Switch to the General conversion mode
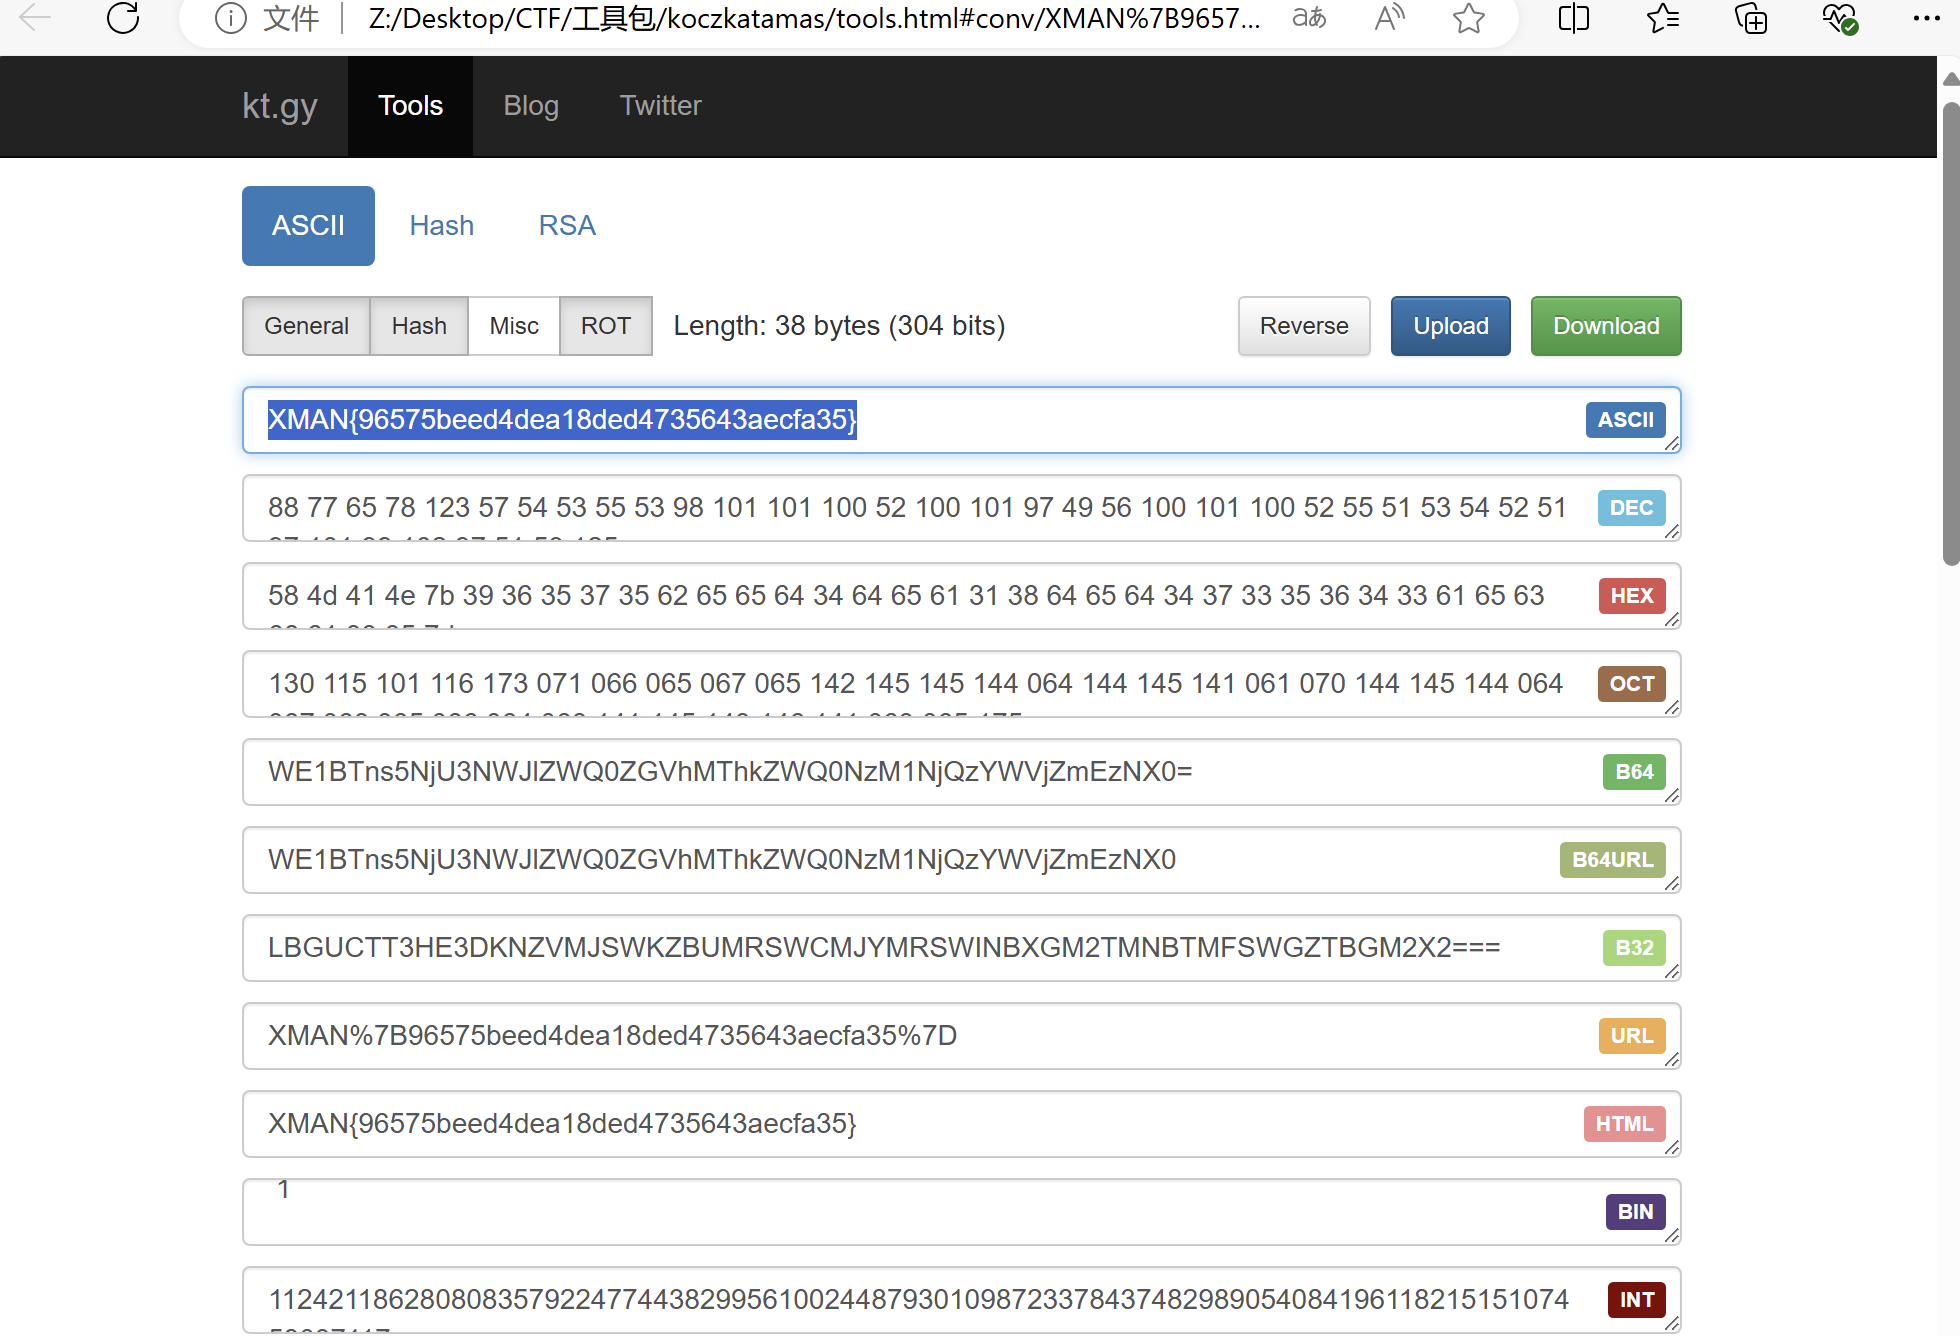This screenshot has height=1336, width=1960. [306, 325]
